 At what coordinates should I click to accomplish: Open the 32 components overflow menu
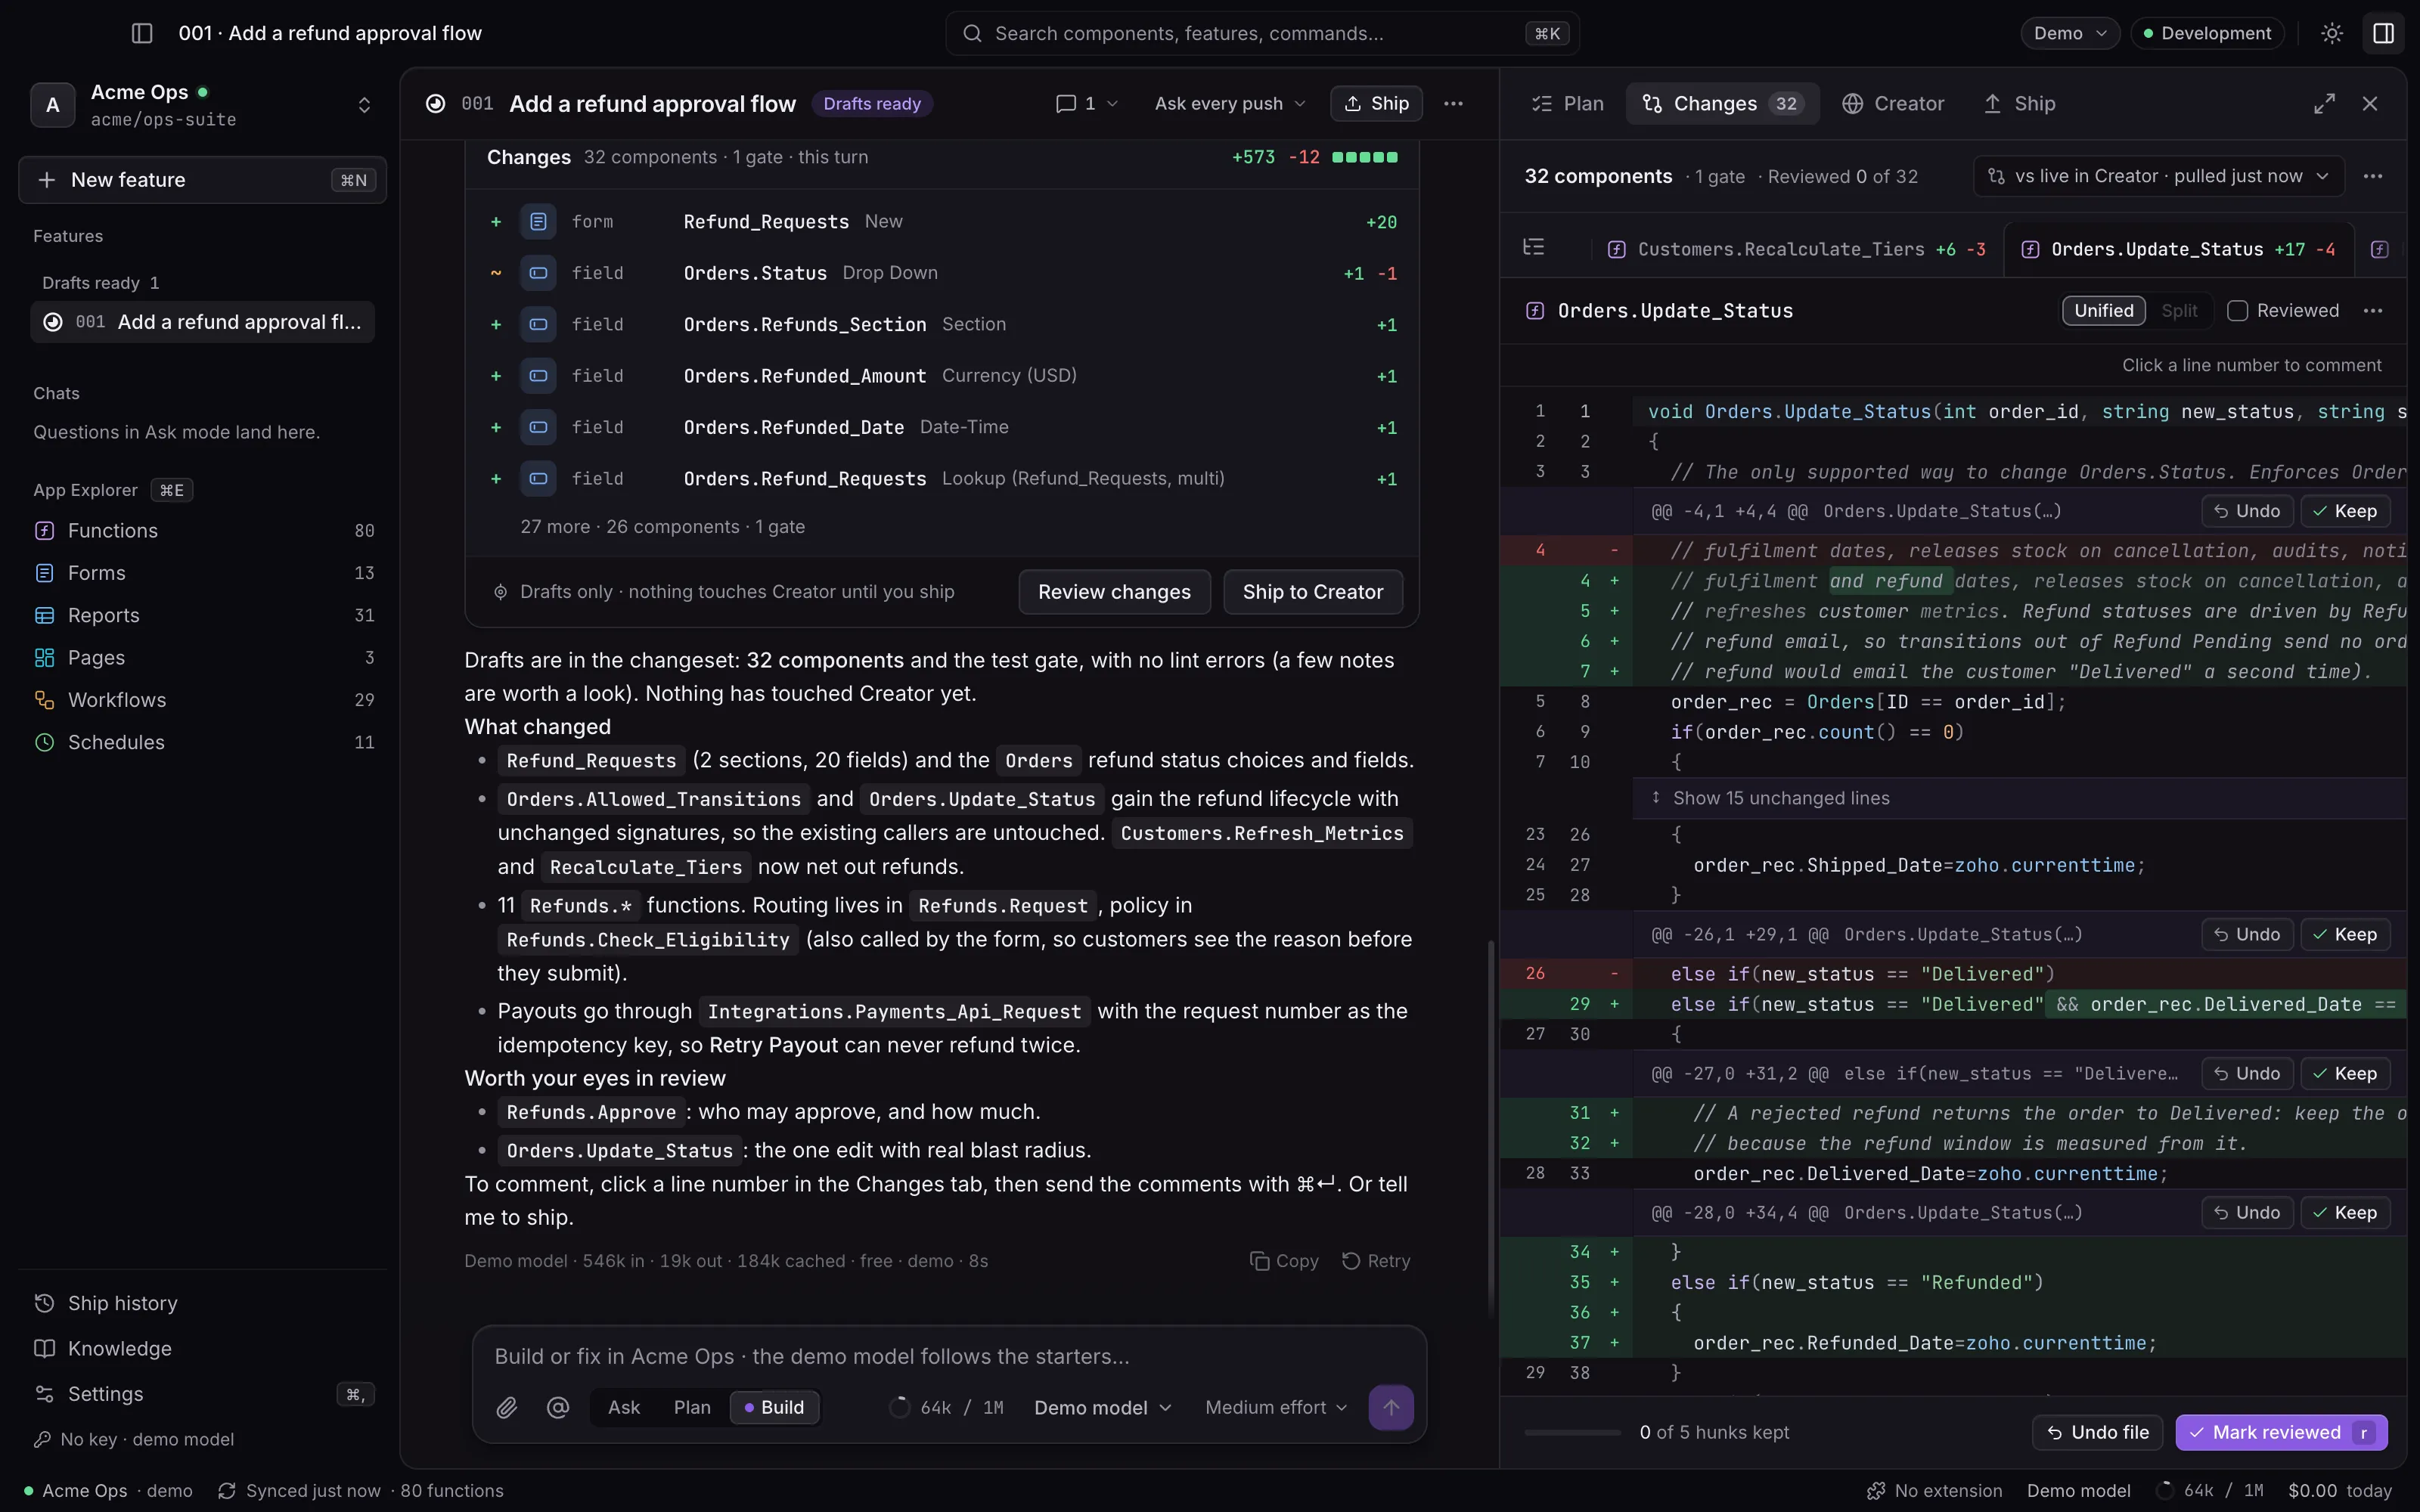2373,176
